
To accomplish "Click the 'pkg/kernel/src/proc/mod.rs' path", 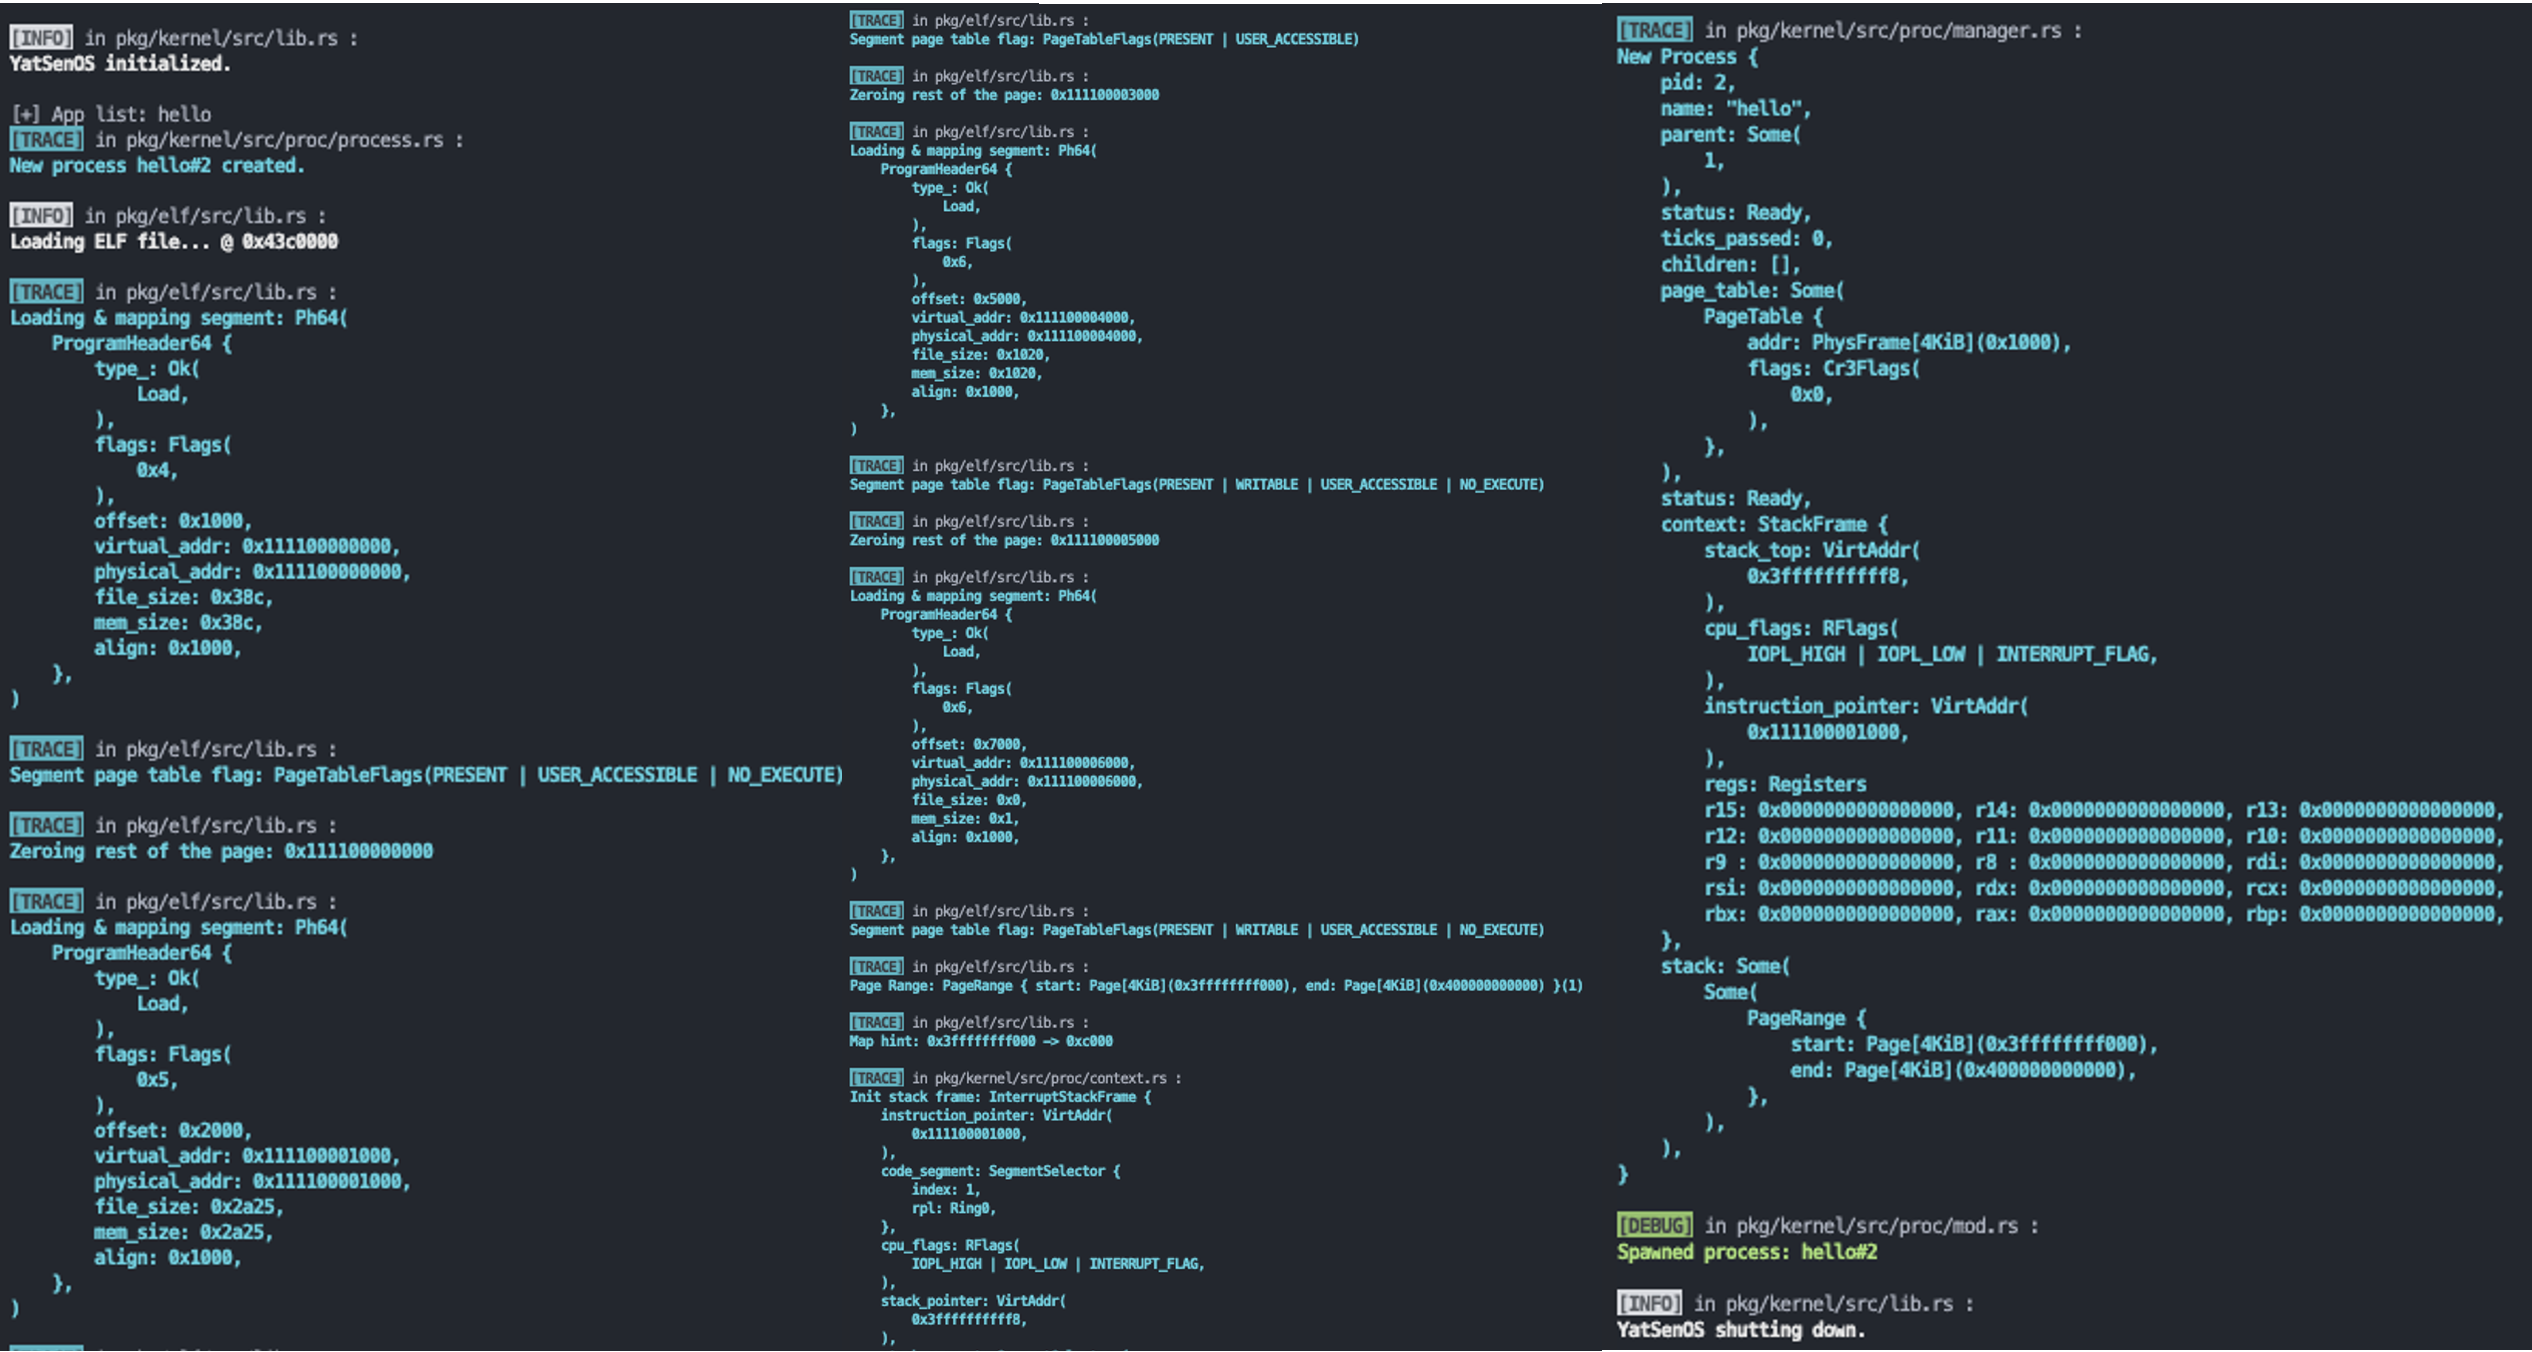I will pyautogui.click(x=1877, y=1226).
